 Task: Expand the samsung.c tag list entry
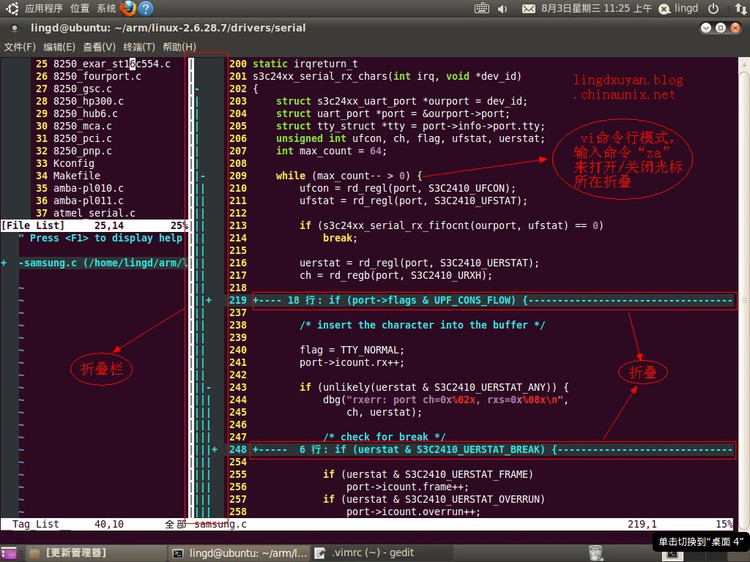tap(4, 263)
